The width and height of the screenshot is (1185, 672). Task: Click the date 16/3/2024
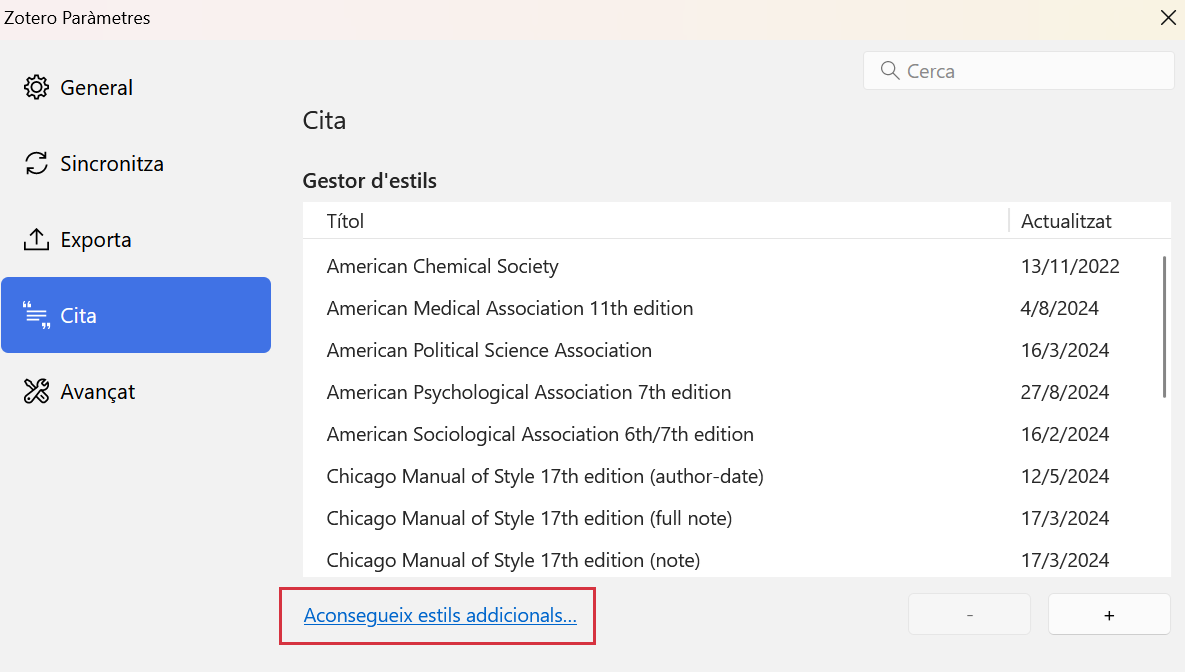coord(1065,350)
